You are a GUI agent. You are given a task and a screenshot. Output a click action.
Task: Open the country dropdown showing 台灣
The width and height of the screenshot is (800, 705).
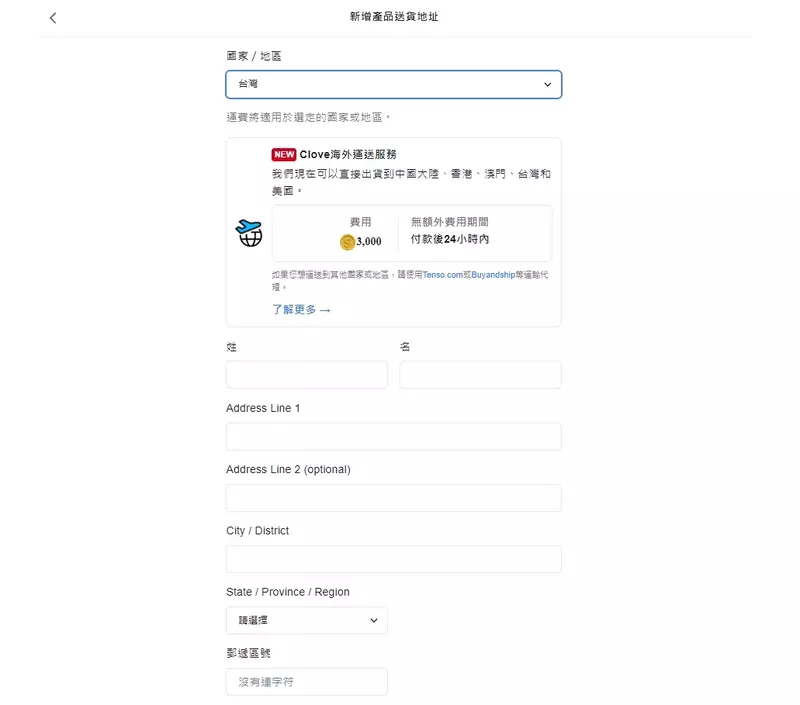393,85
